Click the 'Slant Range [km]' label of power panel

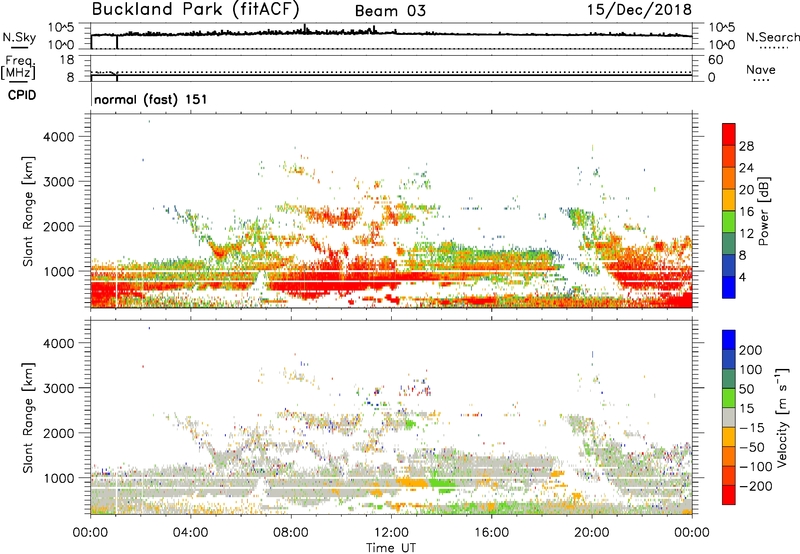(x=28, y=211)
